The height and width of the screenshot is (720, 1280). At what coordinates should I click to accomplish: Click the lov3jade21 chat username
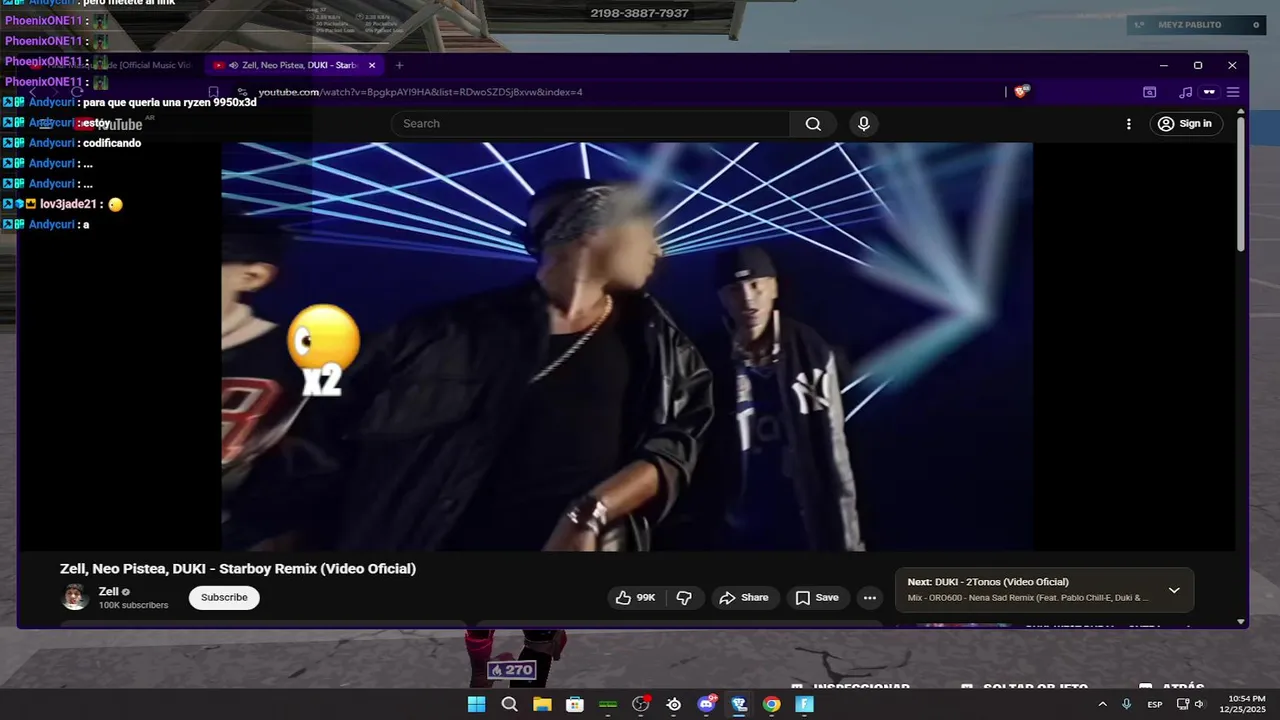coord(68,204)
